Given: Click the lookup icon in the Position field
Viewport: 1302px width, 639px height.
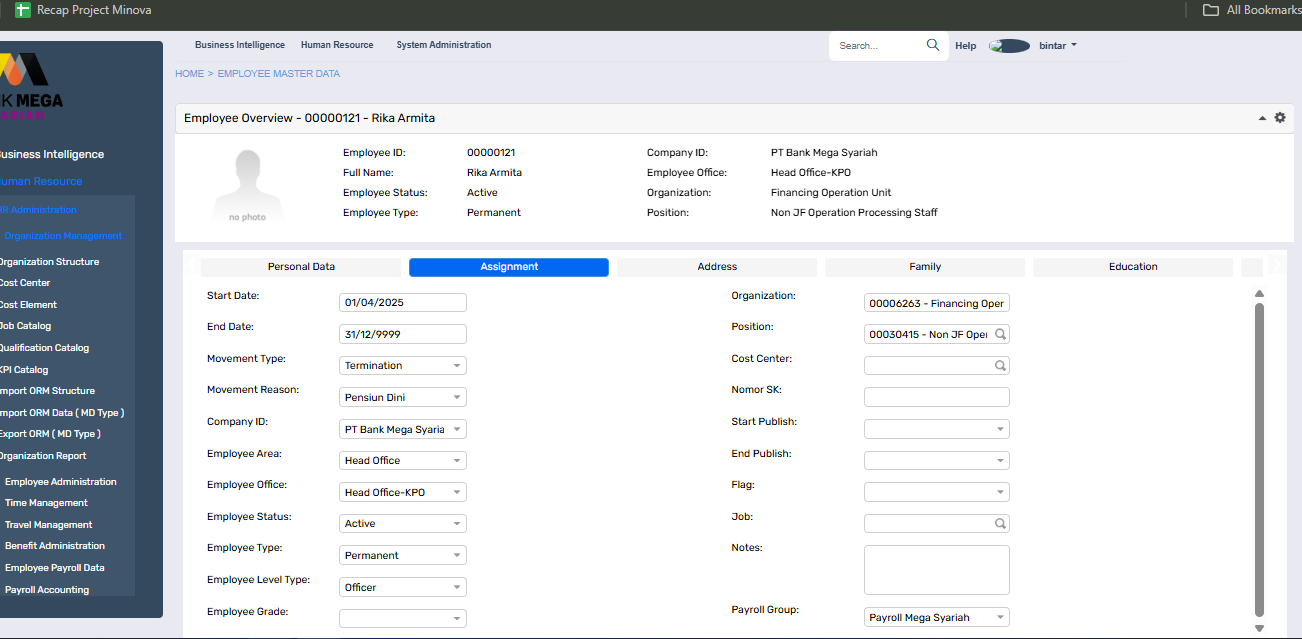Looking at the screenshot, I should tap(1000, 334).
